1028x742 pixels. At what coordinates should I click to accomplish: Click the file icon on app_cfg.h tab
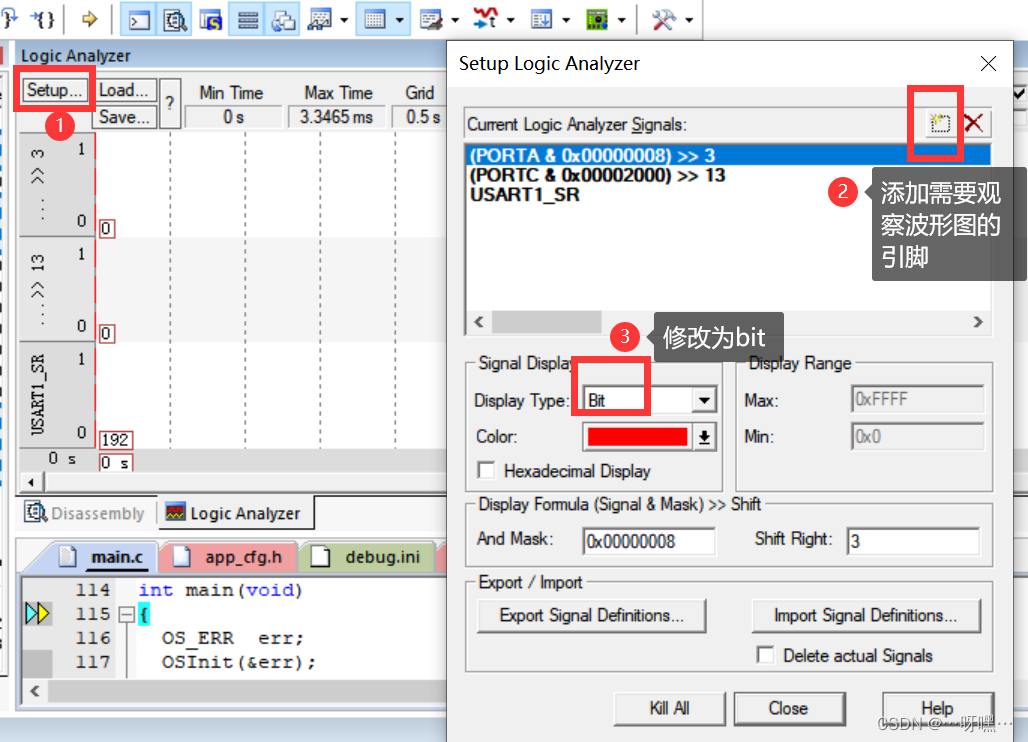point(181,556)
